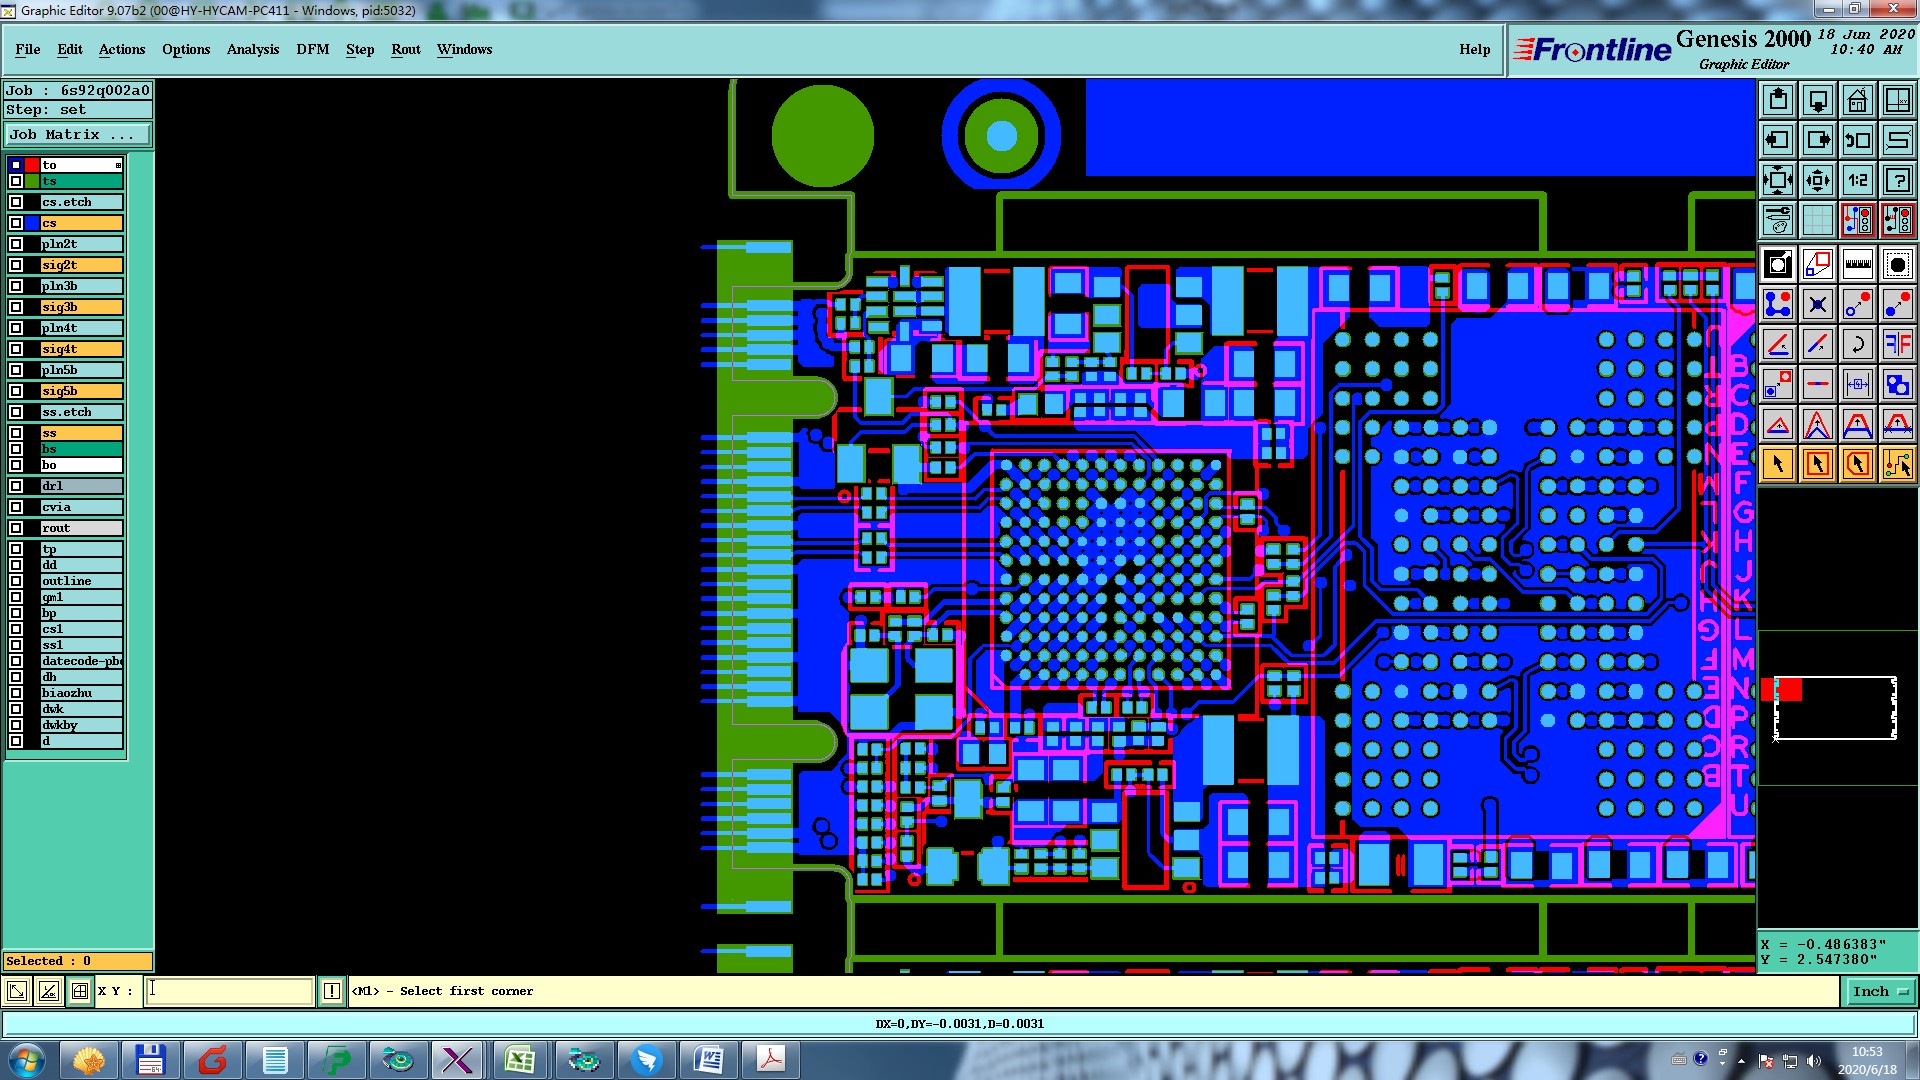Select the polygon select arrow tool
This screenshot has width=1920, height=1080.
(x=1857, y=464)
